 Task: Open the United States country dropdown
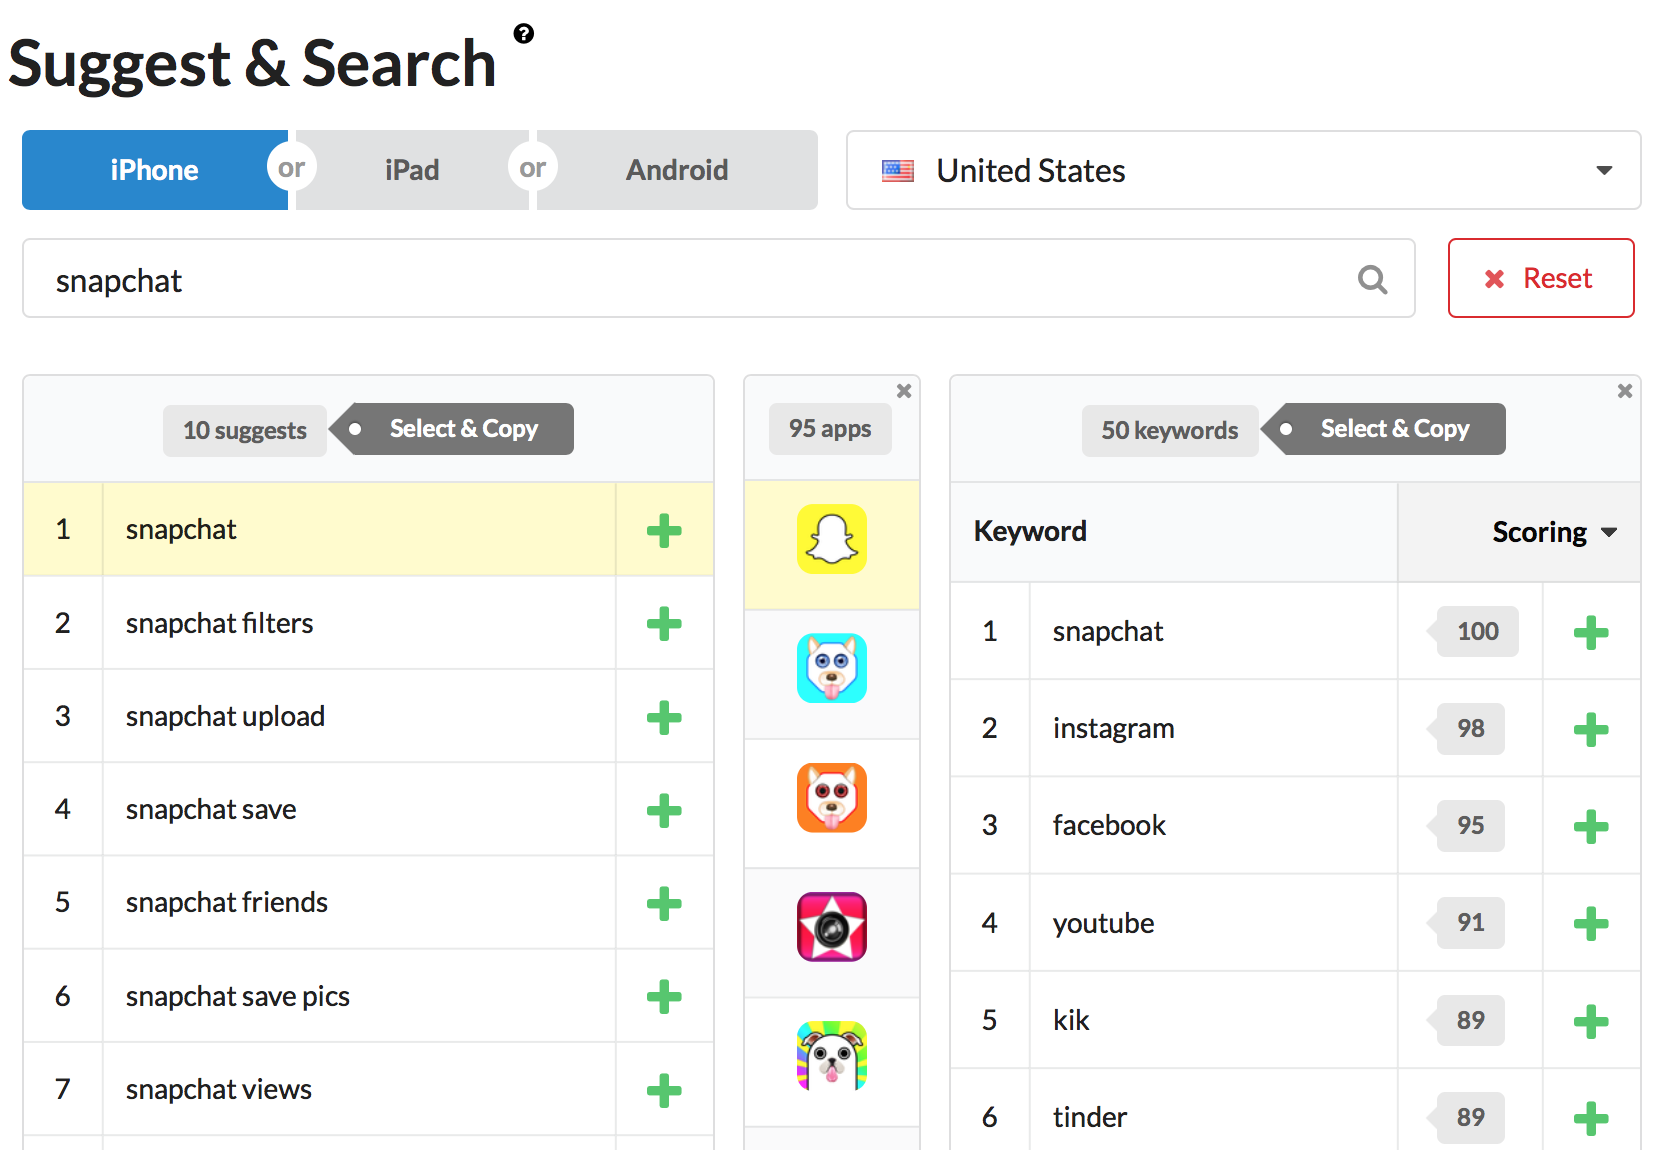click(x=1243, y=170)
